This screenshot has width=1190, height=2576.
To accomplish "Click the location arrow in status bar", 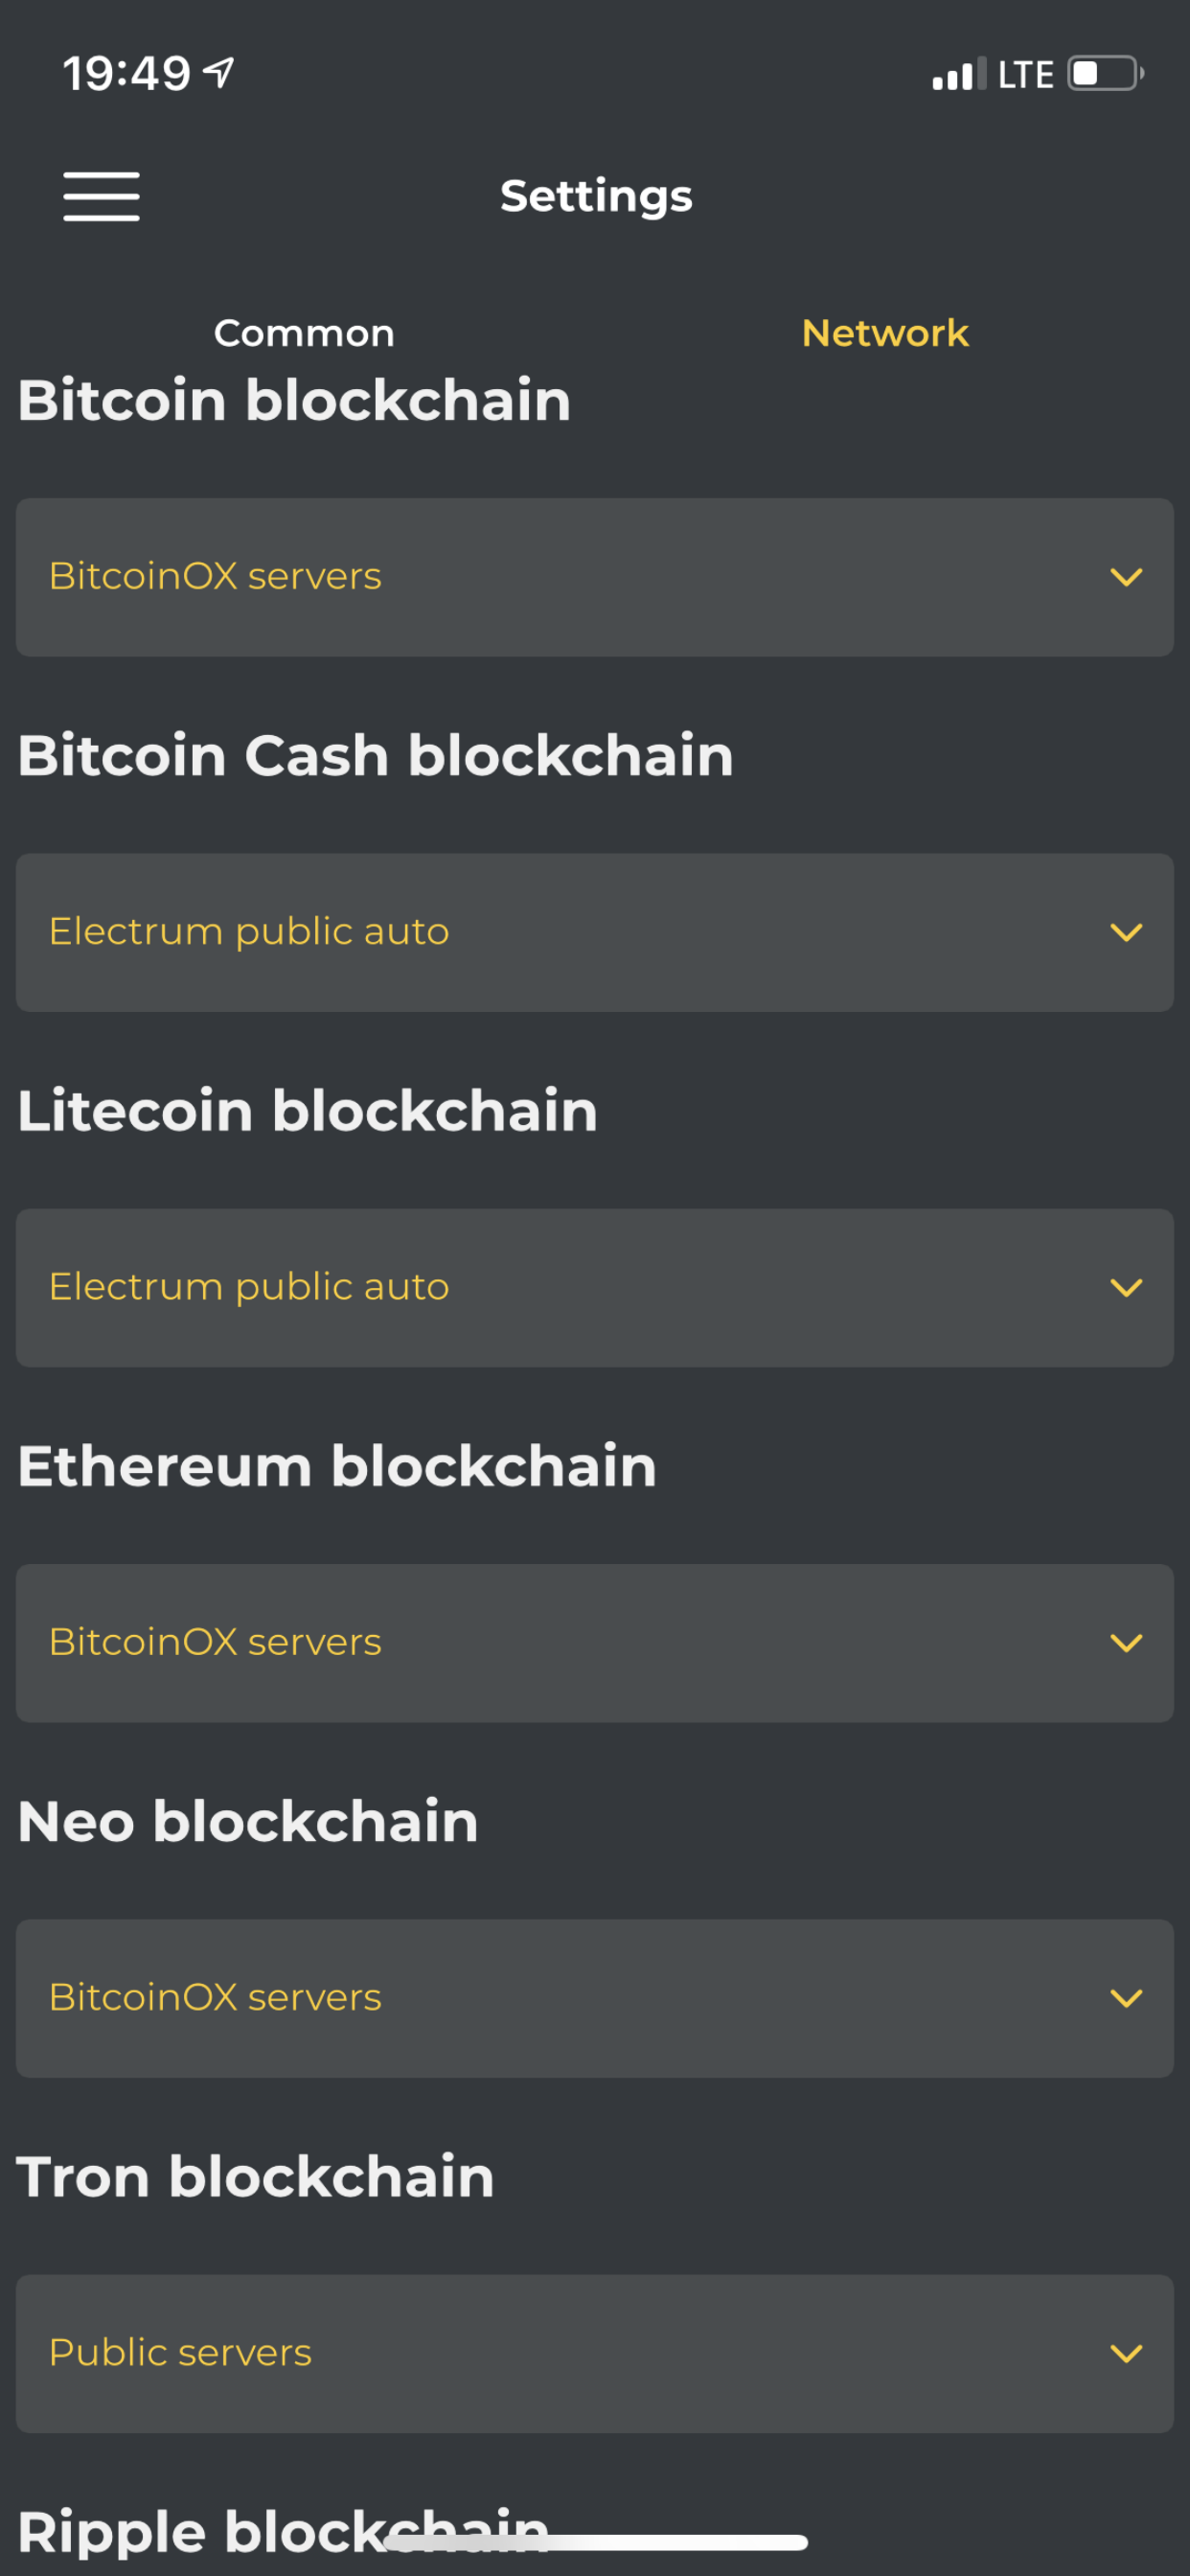I will point(218,71).
